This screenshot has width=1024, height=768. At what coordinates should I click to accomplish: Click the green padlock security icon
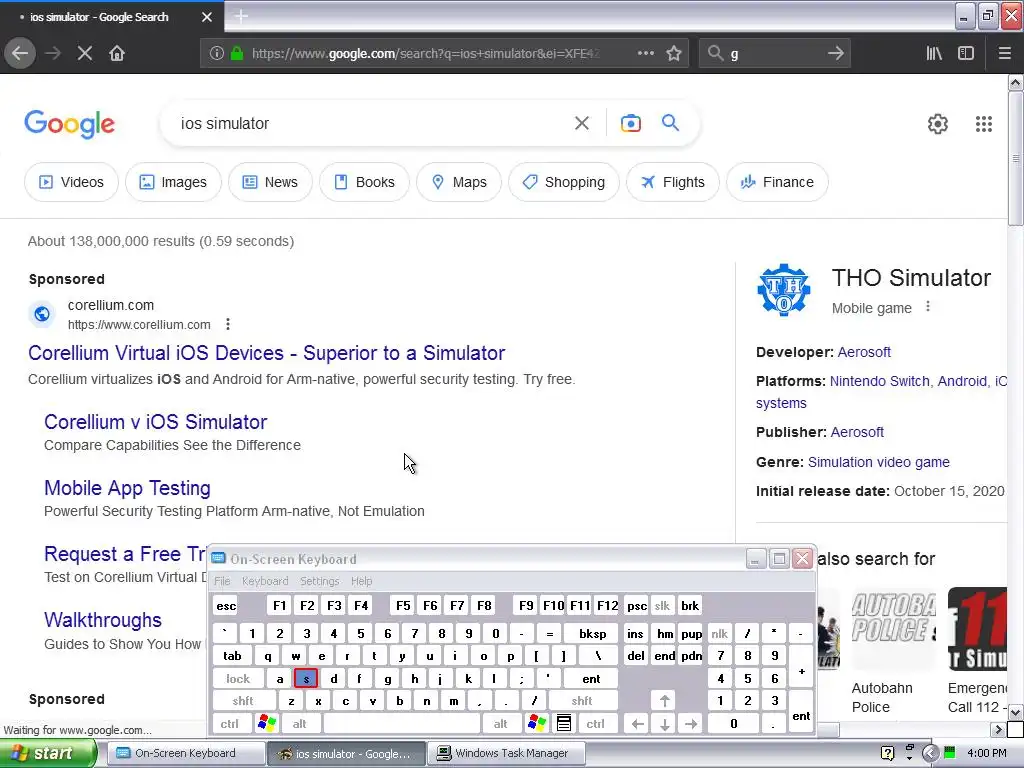click(237, 53)
